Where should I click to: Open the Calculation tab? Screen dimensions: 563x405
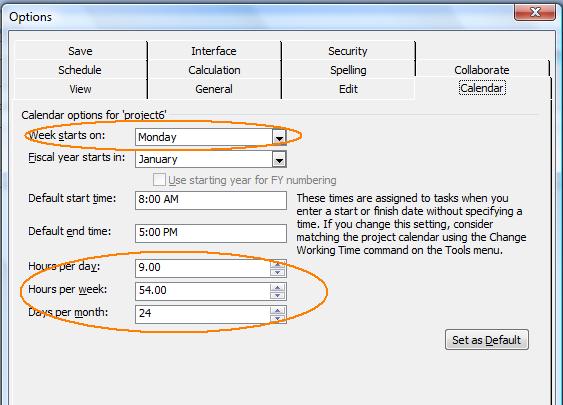coord(214,70)
